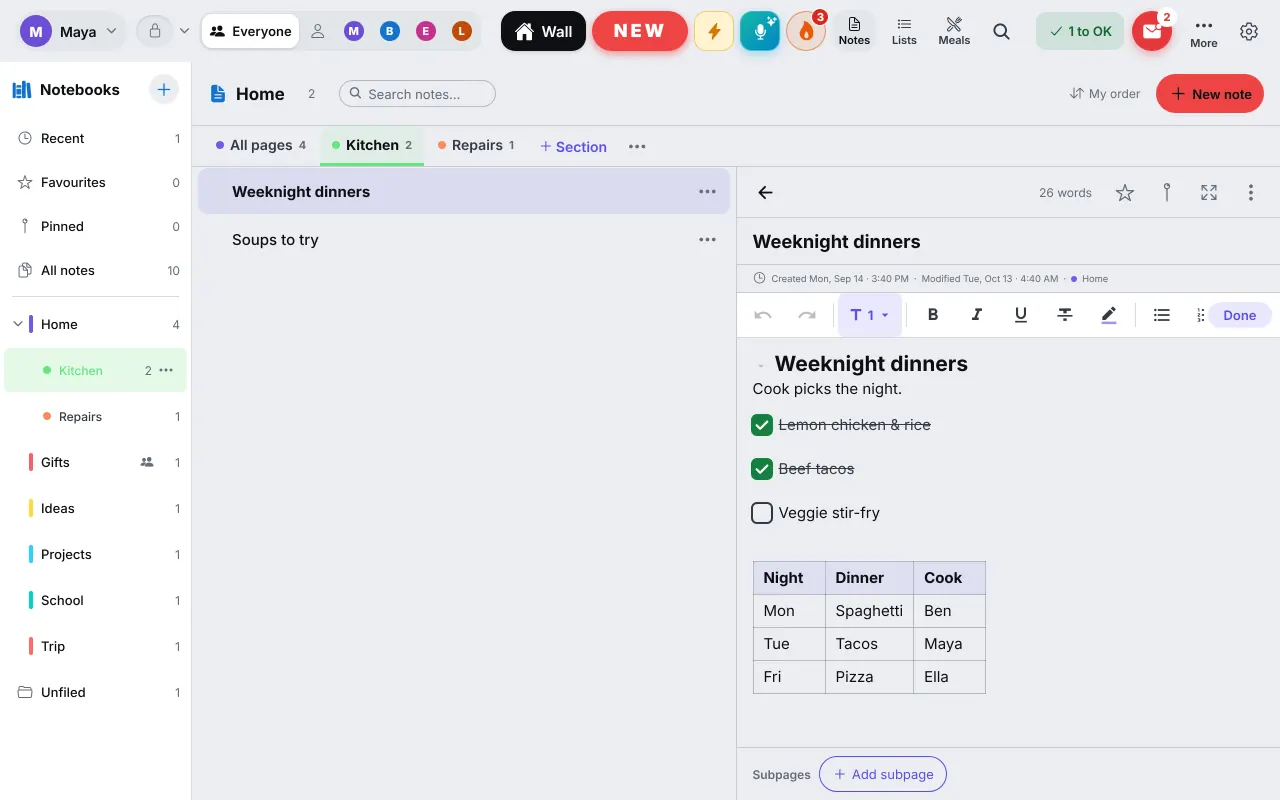Uncheck the Lemon chicken & rice checkbox
The height and width of the screenshot is (800, 1280).
pyautogui.click(x=762, y=425)
